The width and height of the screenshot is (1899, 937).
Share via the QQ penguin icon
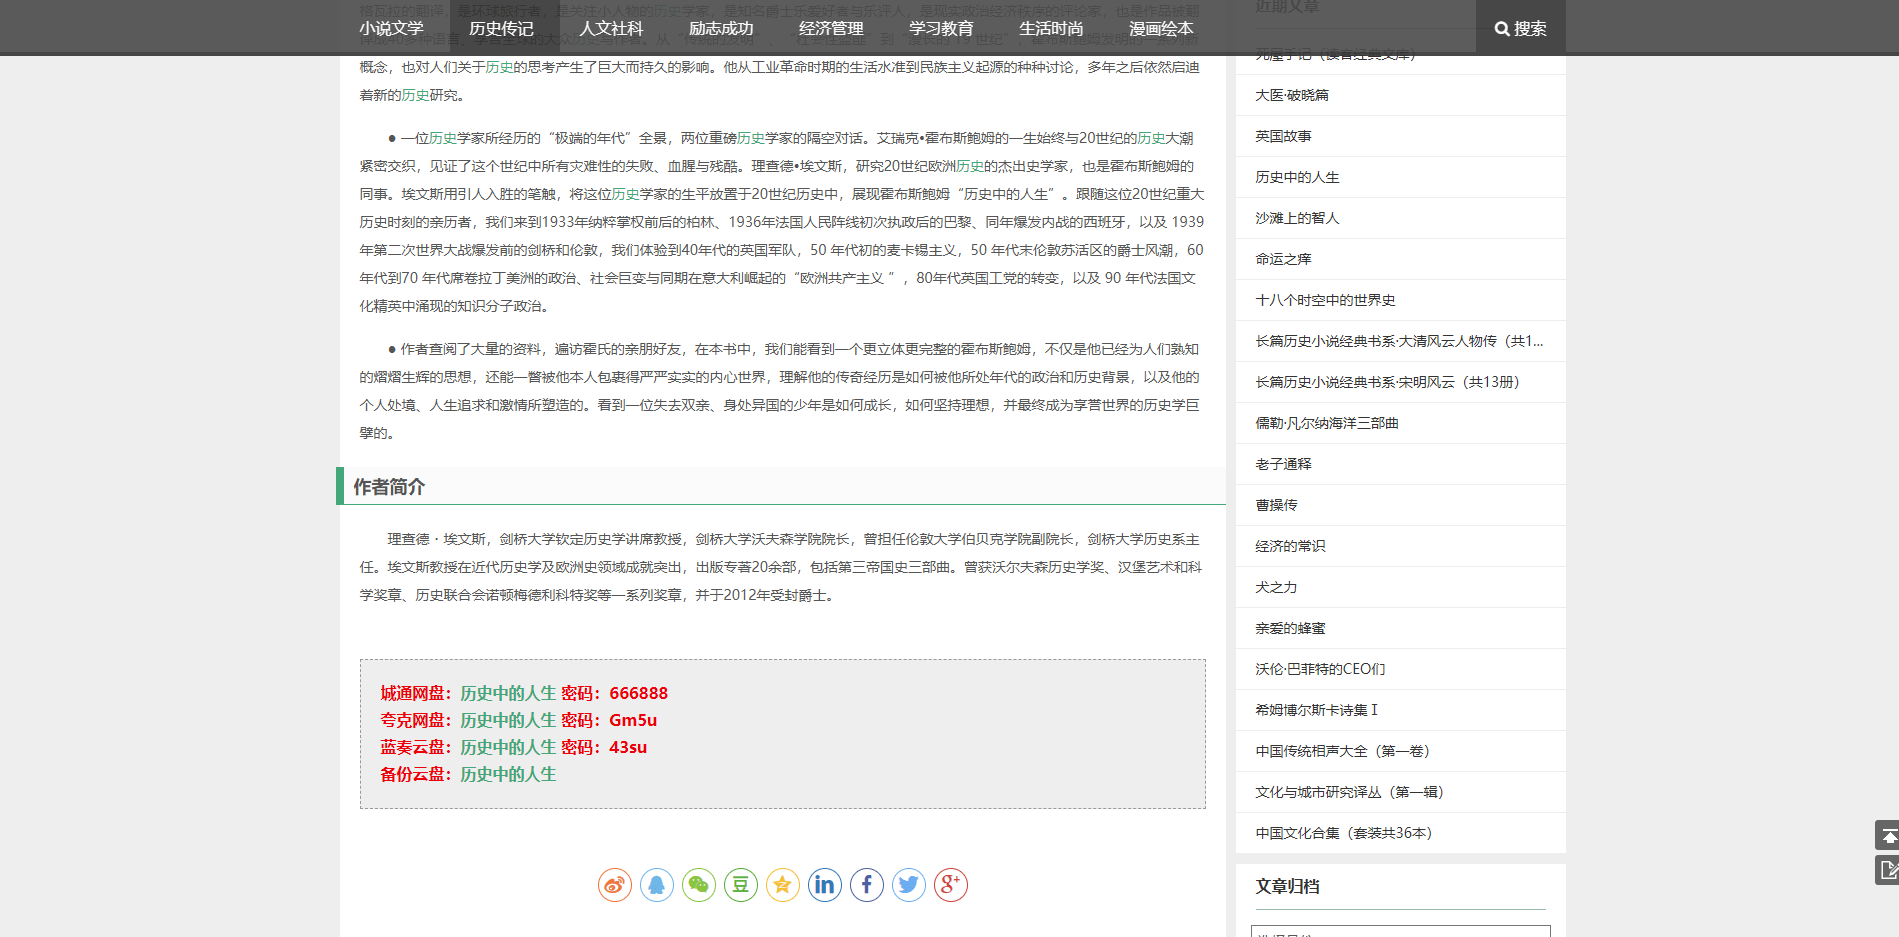click(x=657, y=885)
